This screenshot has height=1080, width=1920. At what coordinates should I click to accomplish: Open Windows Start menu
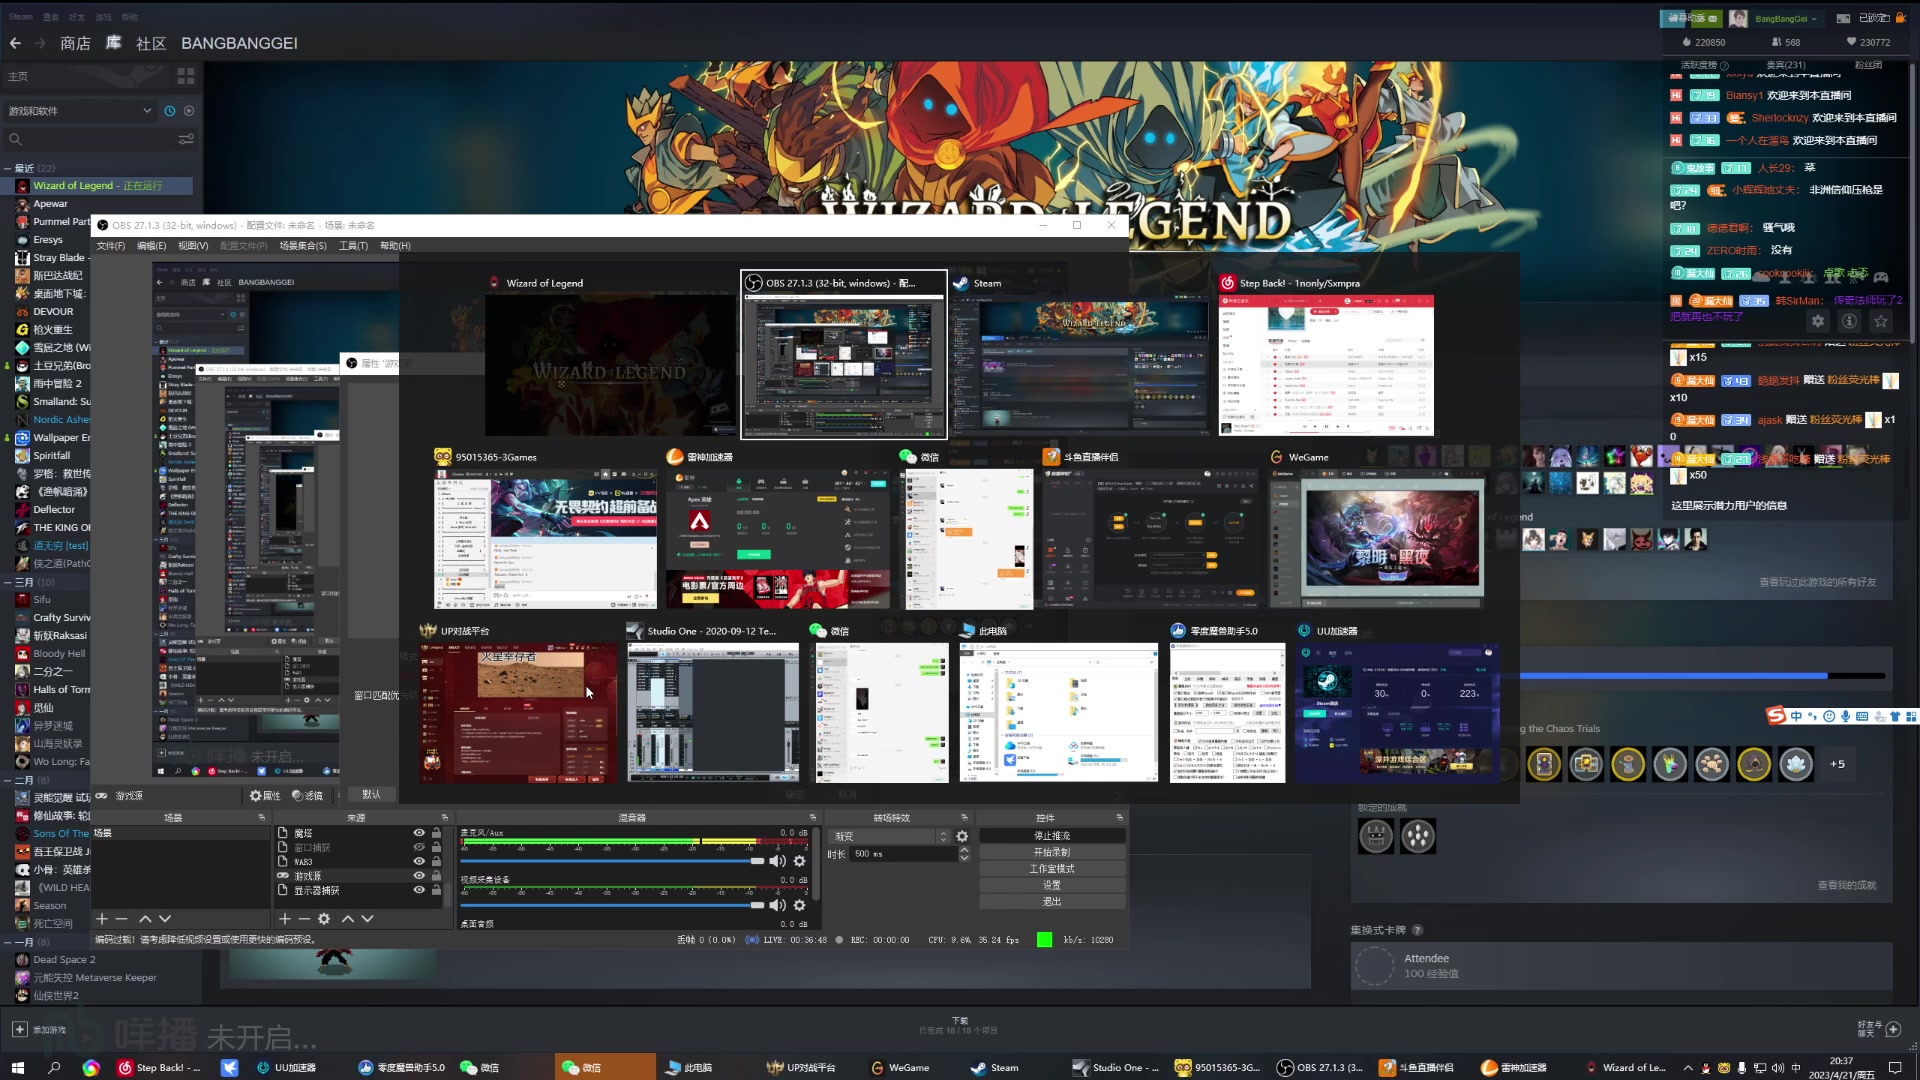pyautogui.click(x=17, y=1067)
